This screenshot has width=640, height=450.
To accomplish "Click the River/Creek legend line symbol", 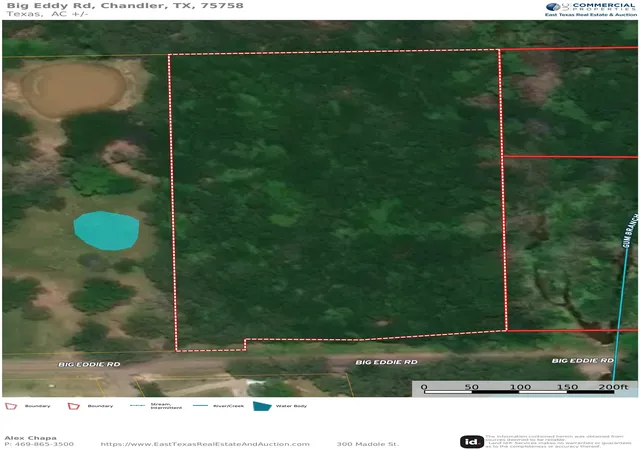I will tap(200, 405).
